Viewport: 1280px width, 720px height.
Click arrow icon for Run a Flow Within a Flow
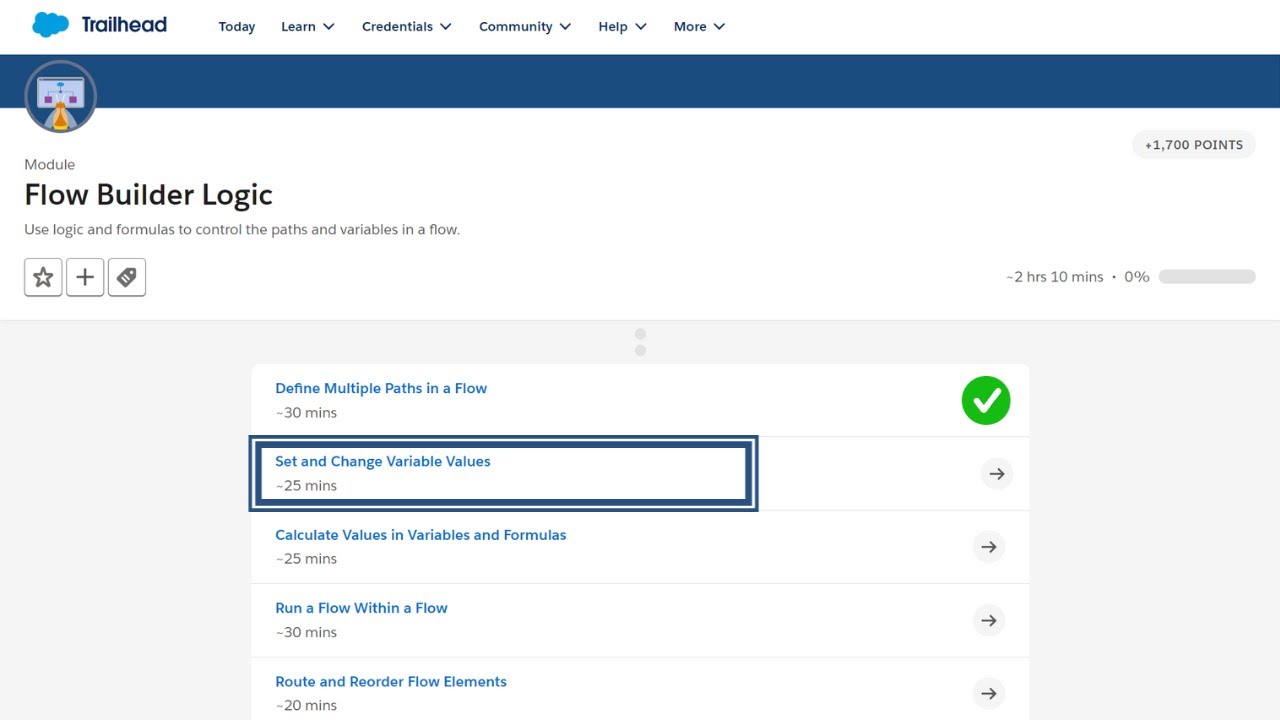[989, 620]
